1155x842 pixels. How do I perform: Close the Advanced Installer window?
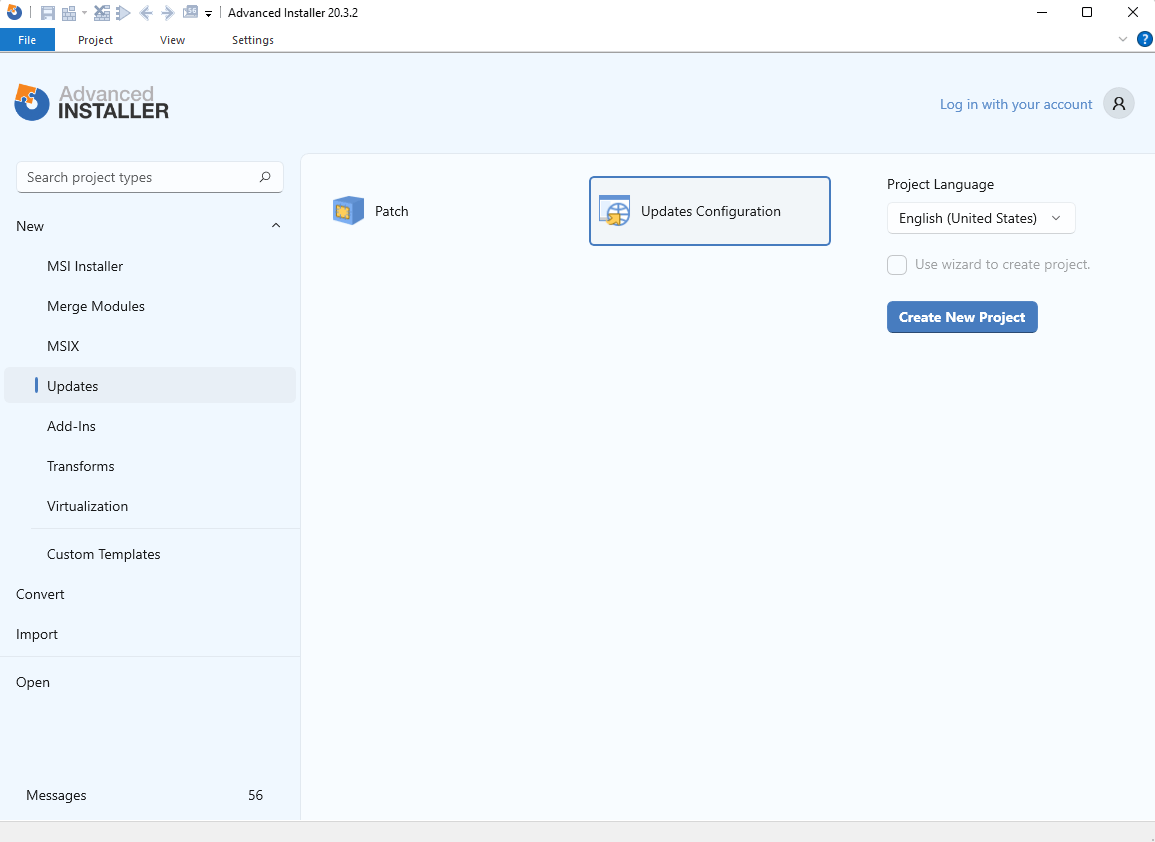coord(1133,13)
